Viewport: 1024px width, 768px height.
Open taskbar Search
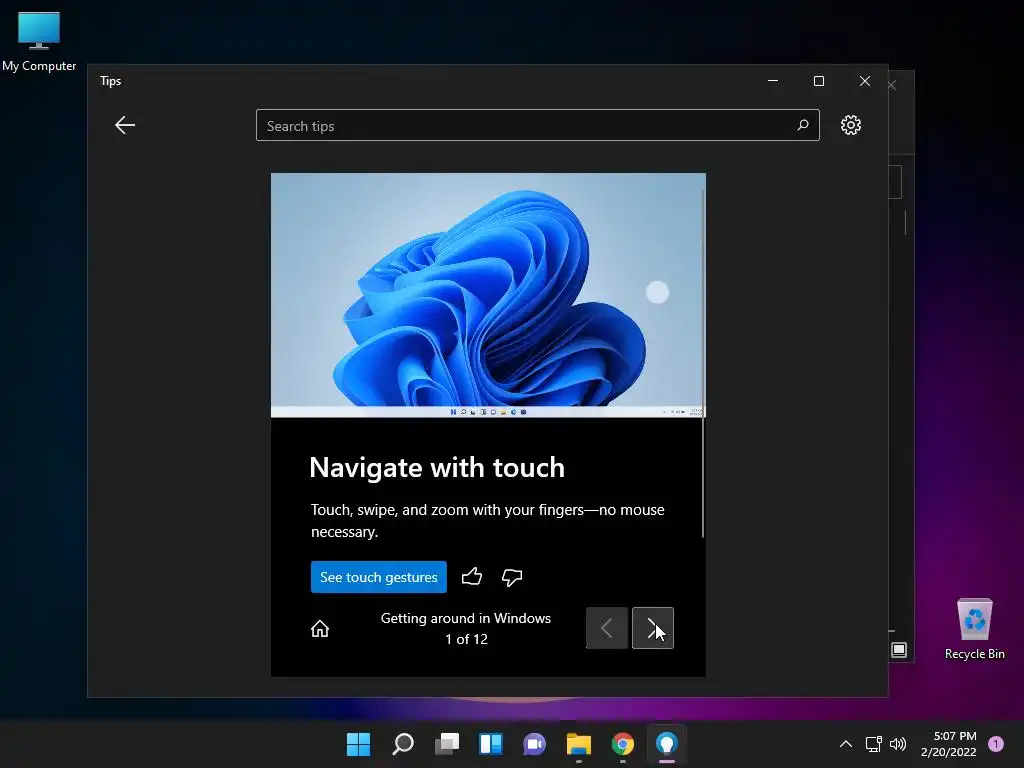[403, 744]
